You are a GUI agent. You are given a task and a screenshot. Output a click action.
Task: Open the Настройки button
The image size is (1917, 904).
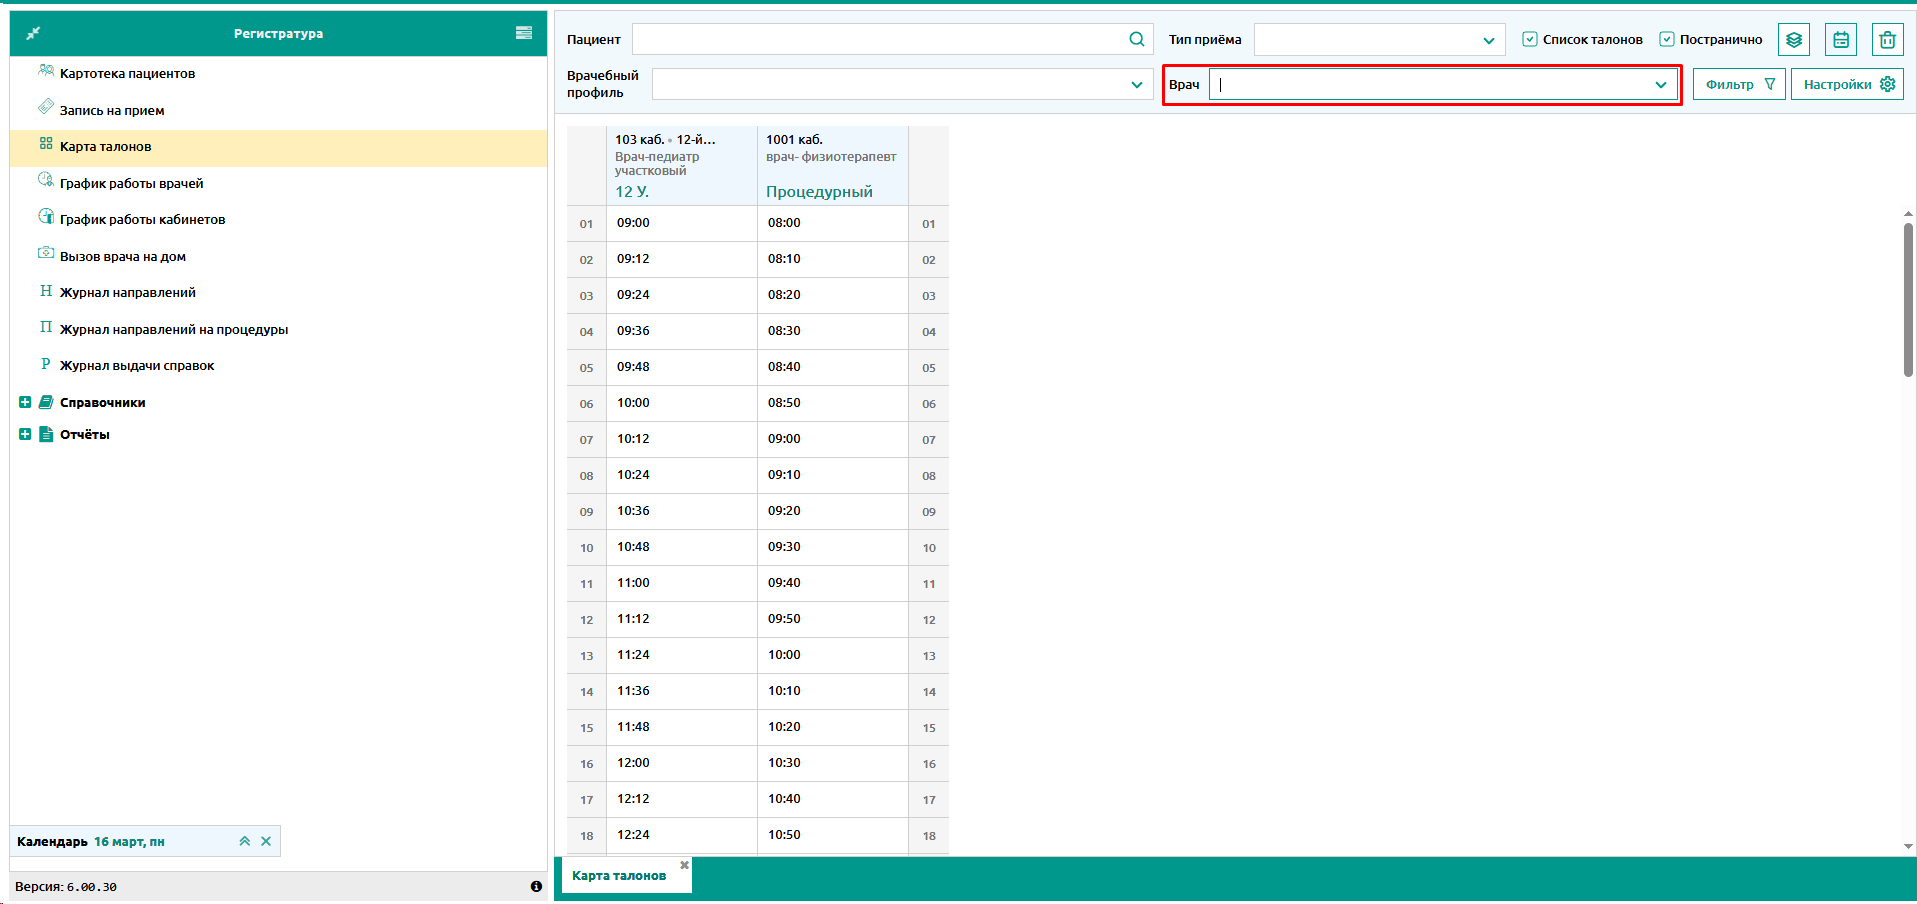point(1847,85)
